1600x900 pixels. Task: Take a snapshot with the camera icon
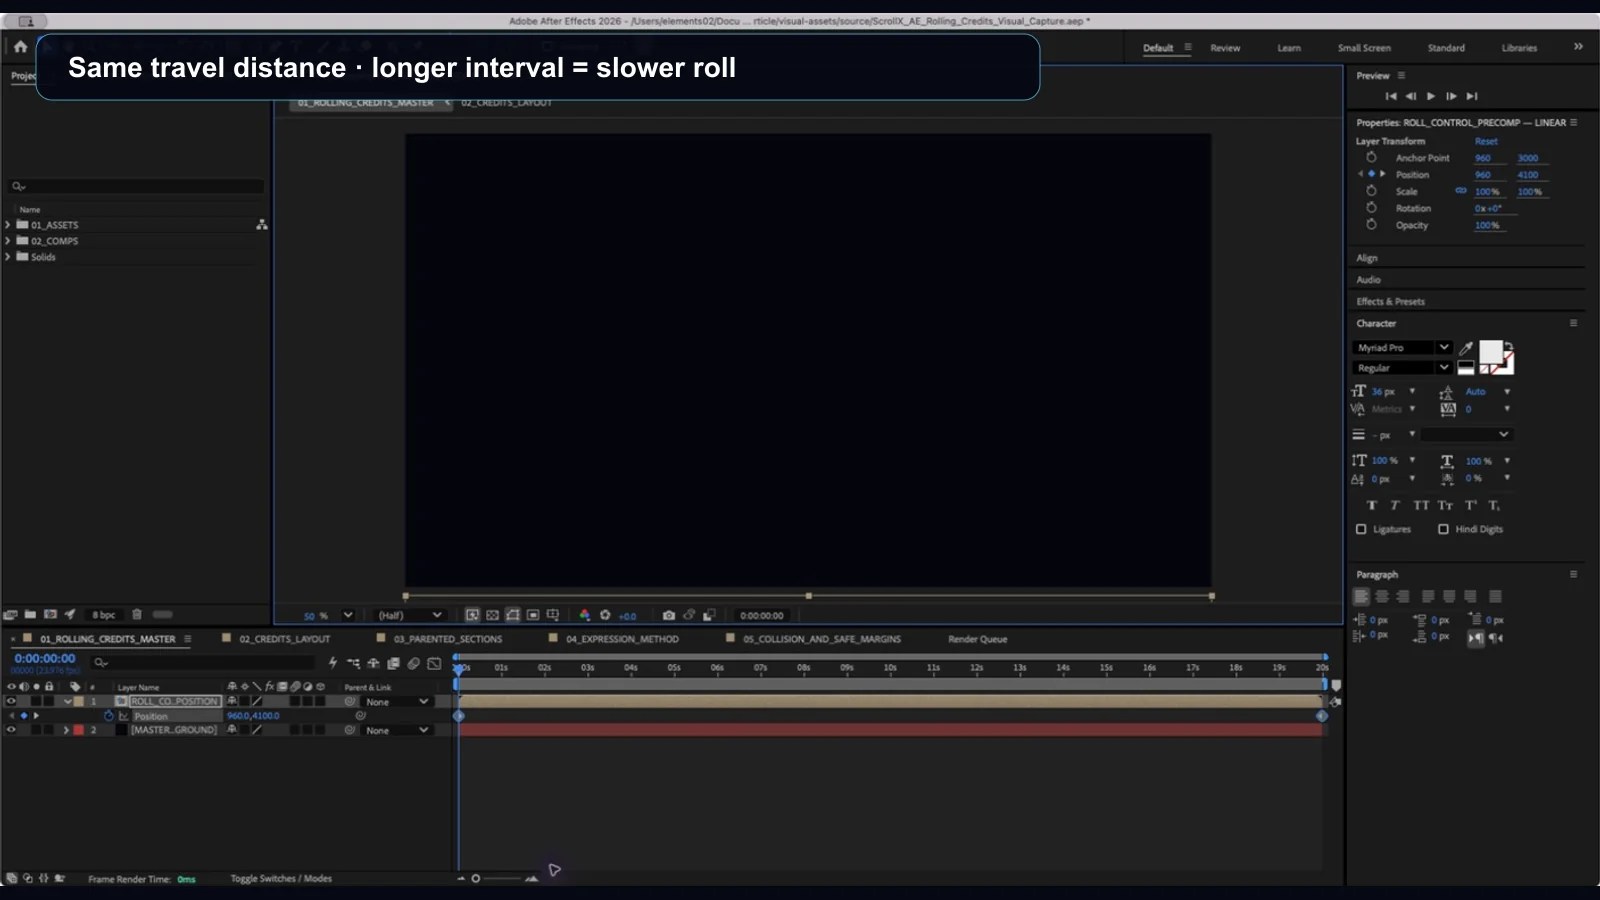click(669, 615)
